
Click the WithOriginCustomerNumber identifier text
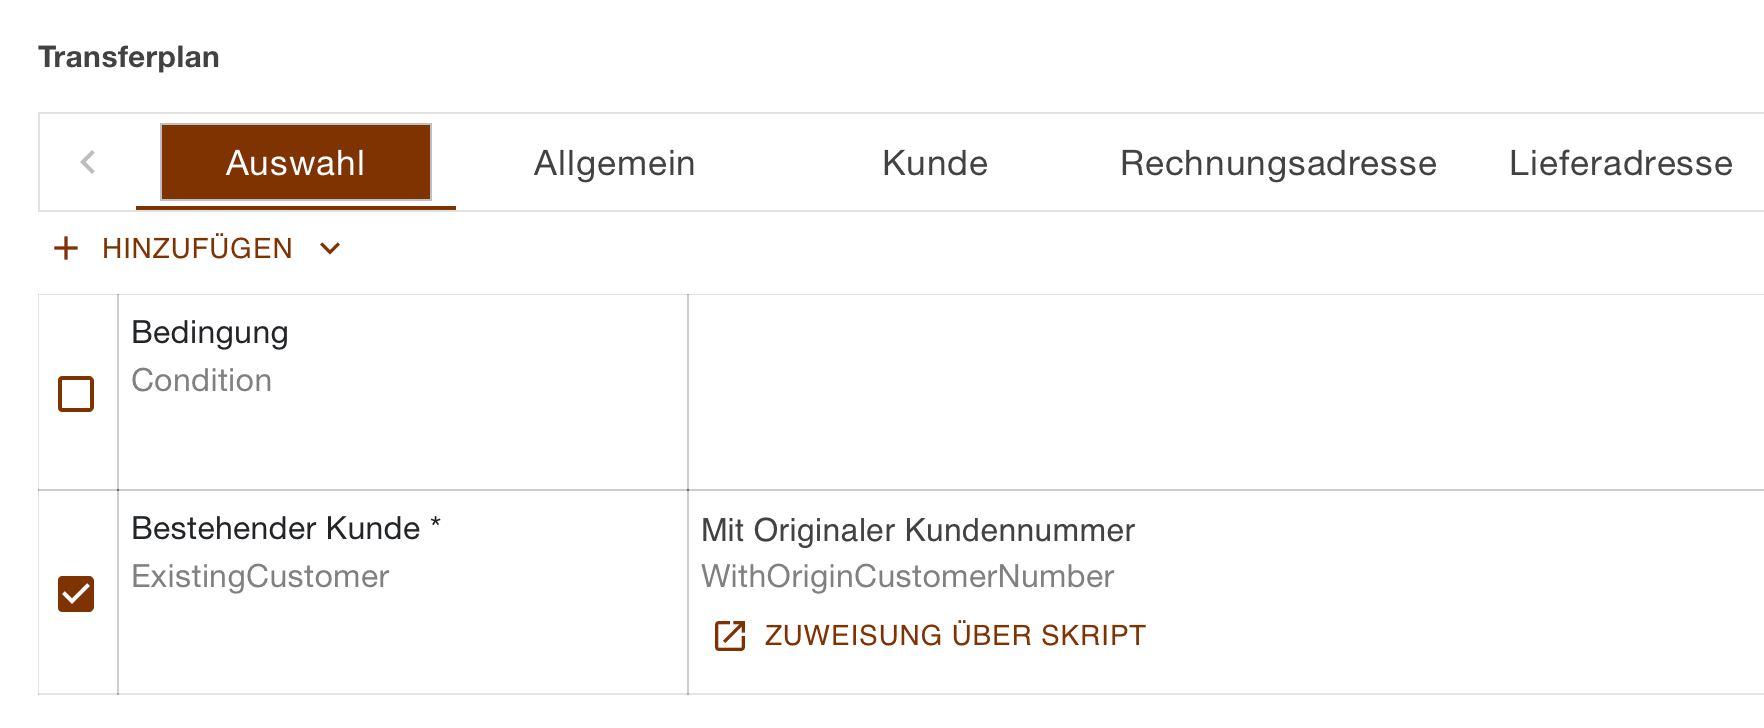[908, 576]
